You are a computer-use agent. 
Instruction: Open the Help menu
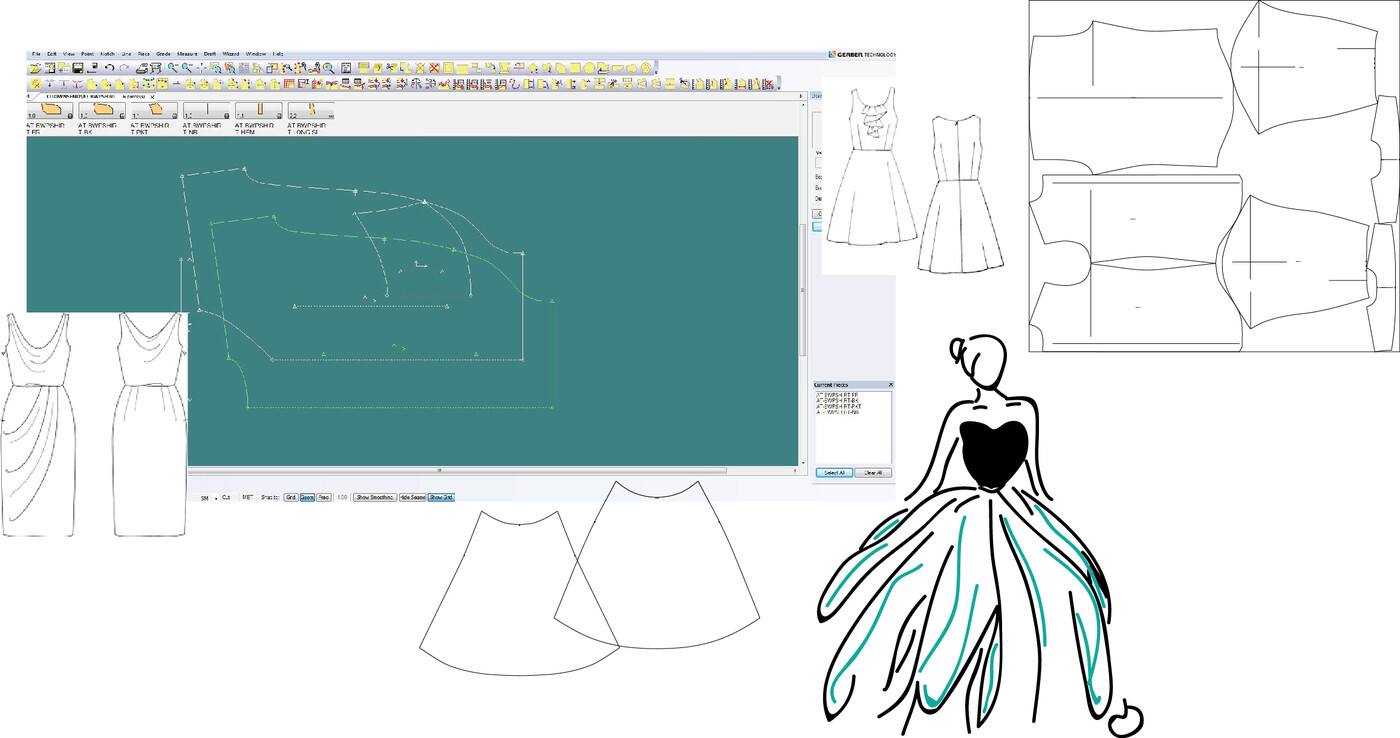[x=278, y=54]
